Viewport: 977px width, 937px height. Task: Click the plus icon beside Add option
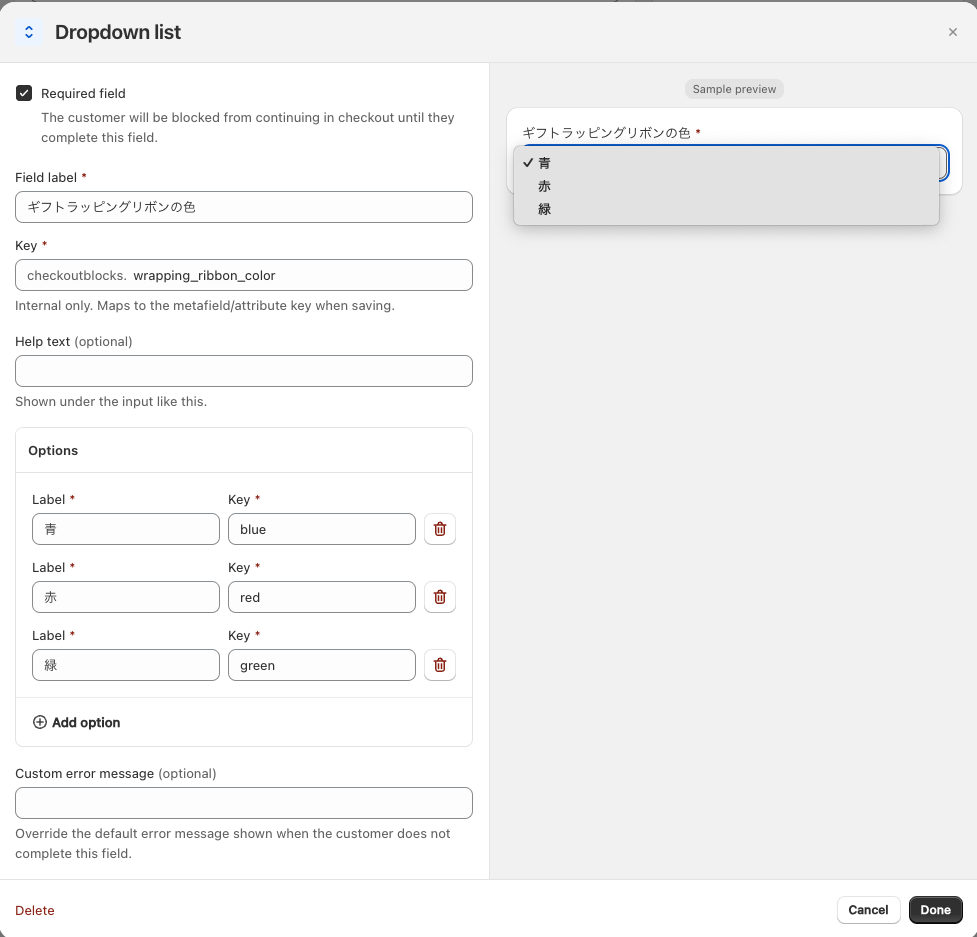tap(40, 722)
